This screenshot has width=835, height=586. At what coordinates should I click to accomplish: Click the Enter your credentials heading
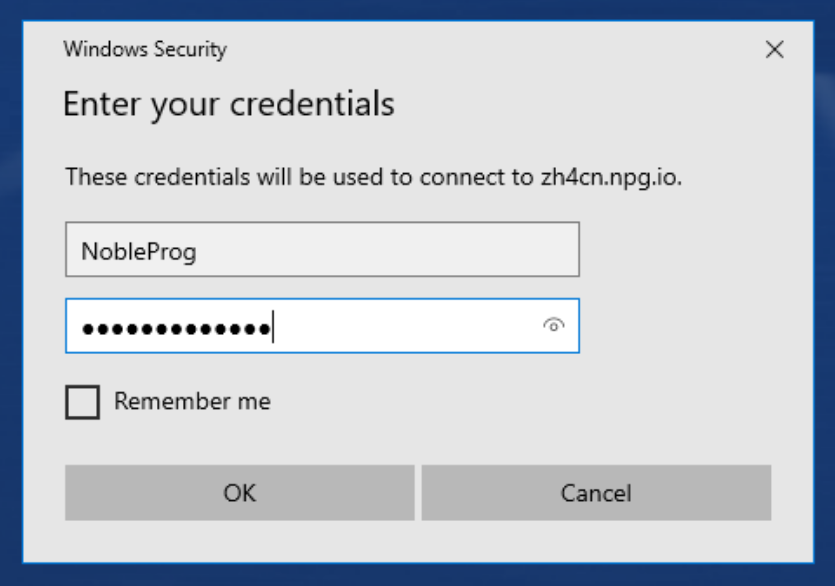click(228, 104)
